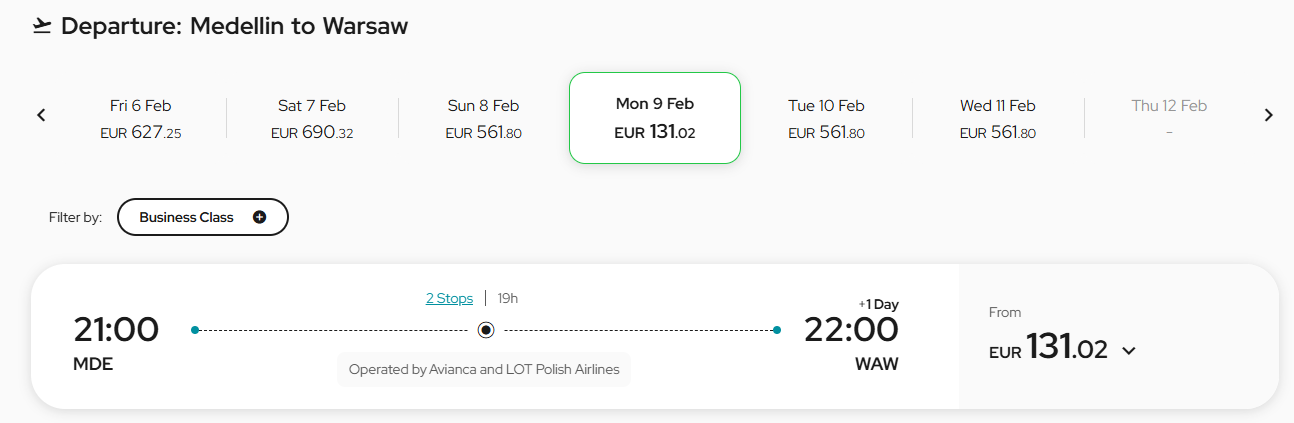Select Tue 10 Feb date tab
The width and height of the screenshot is (1294, 423).
point(826,118)
